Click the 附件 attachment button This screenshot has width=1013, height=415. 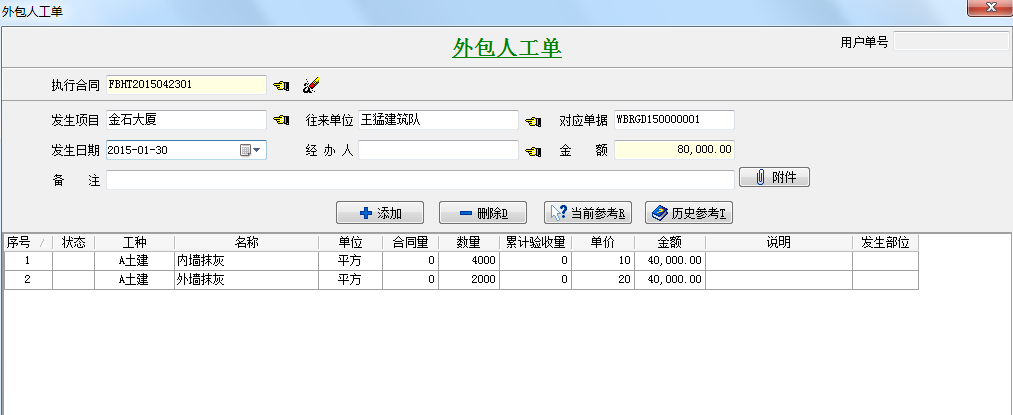(774, 178)
